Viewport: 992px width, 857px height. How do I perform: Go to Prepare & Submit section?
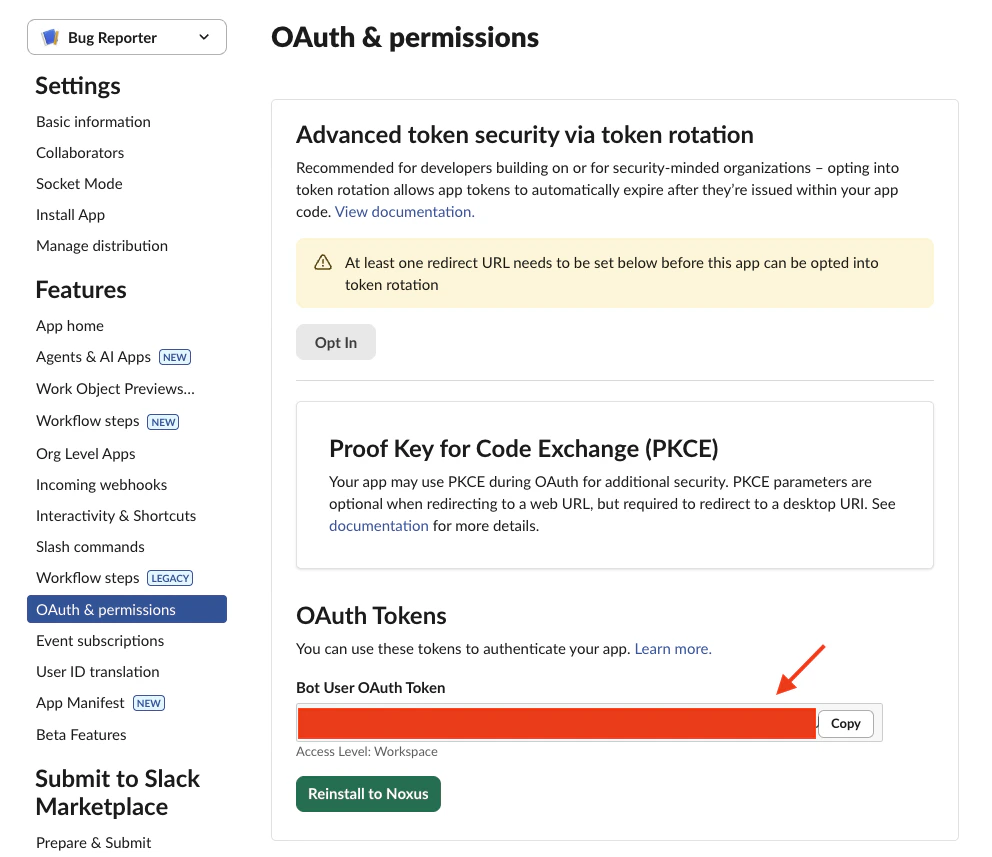pos(93,843)
